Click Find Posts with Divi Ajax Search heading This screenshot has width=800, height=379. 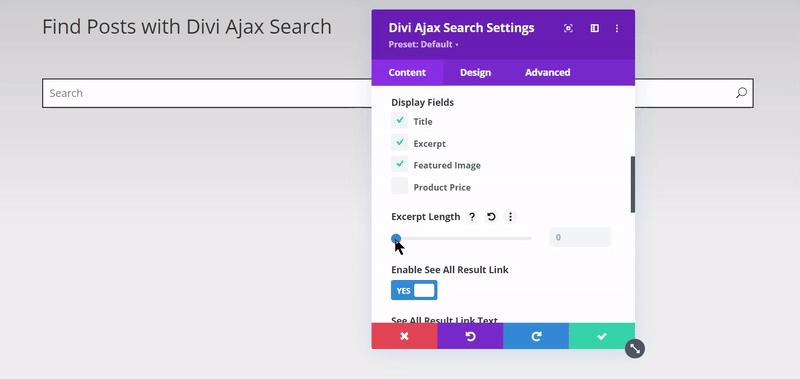click(187, 27)
